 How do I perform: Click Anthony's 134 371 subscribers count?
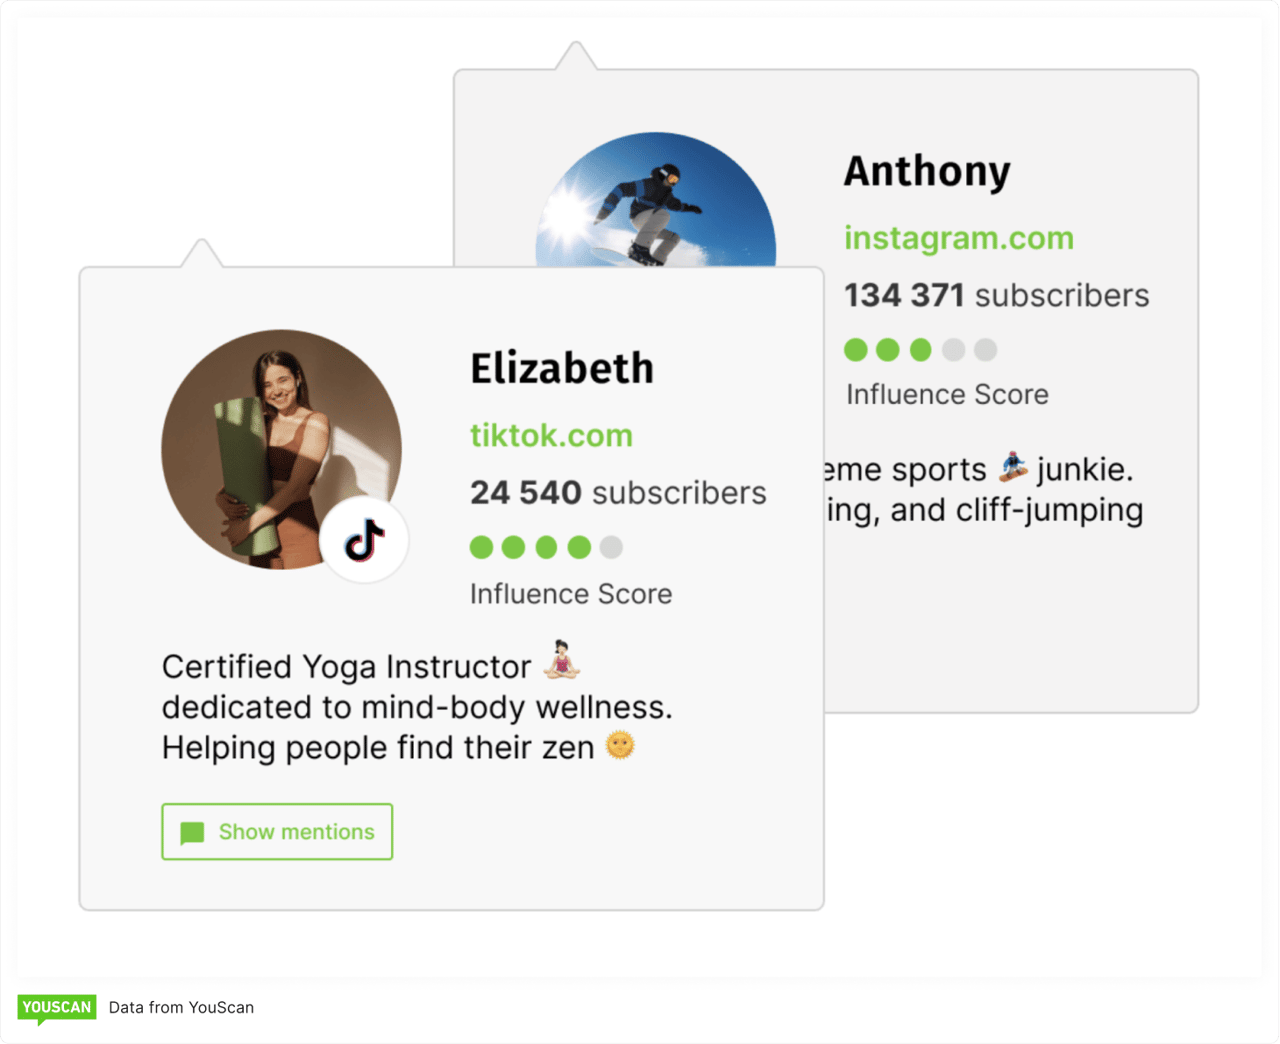click(x=996, y=296)
